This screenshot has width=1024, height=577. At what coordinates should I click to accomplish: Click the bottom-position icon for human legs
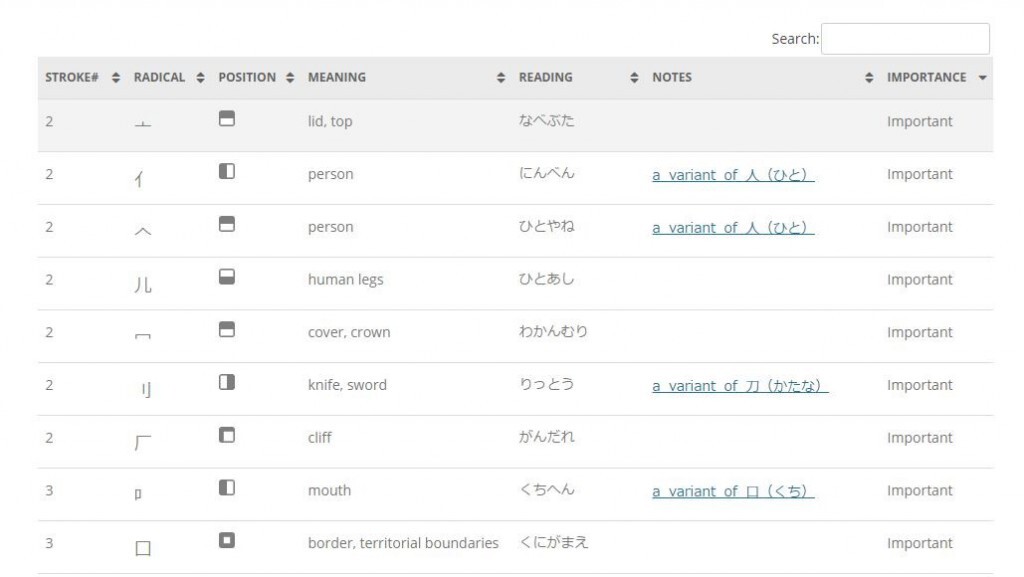tap(227, 277)
